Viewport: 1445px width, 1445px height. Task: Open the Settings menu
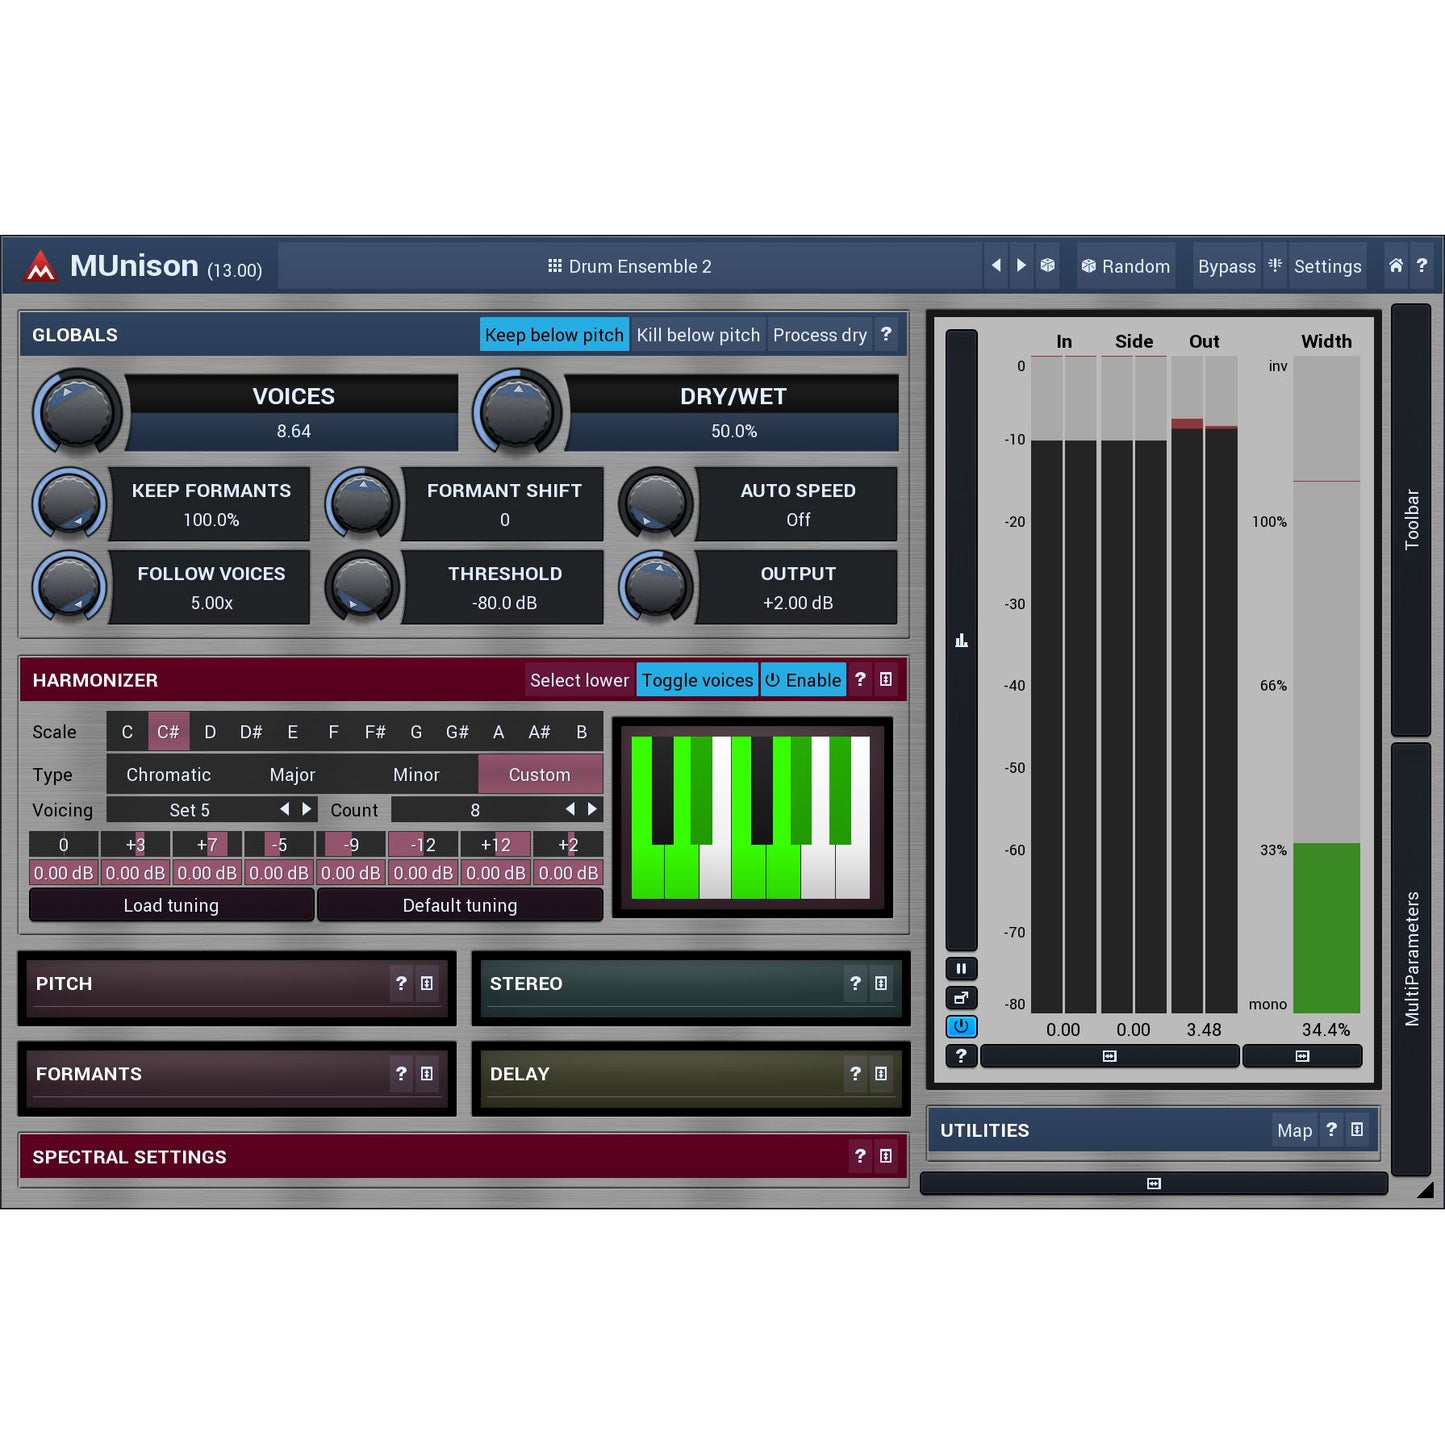[x=1327, y=266]
